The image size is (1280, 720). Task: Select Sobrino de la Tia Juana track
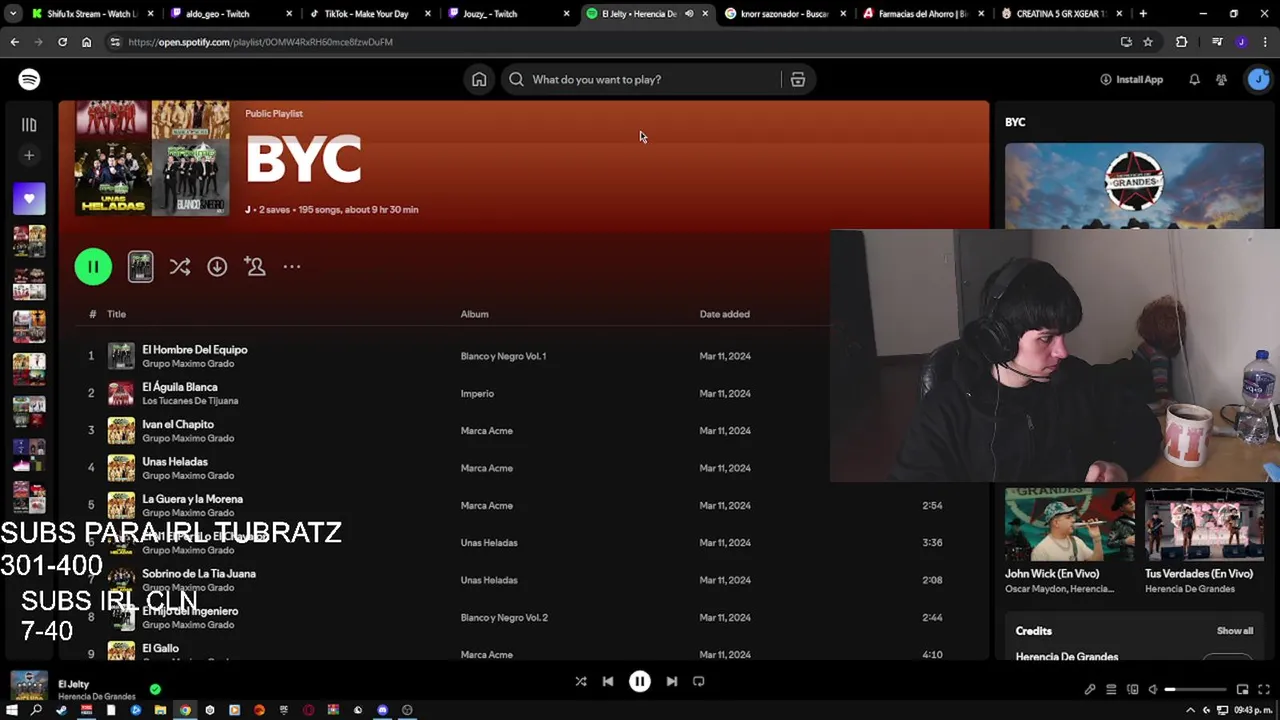point(199,574)
